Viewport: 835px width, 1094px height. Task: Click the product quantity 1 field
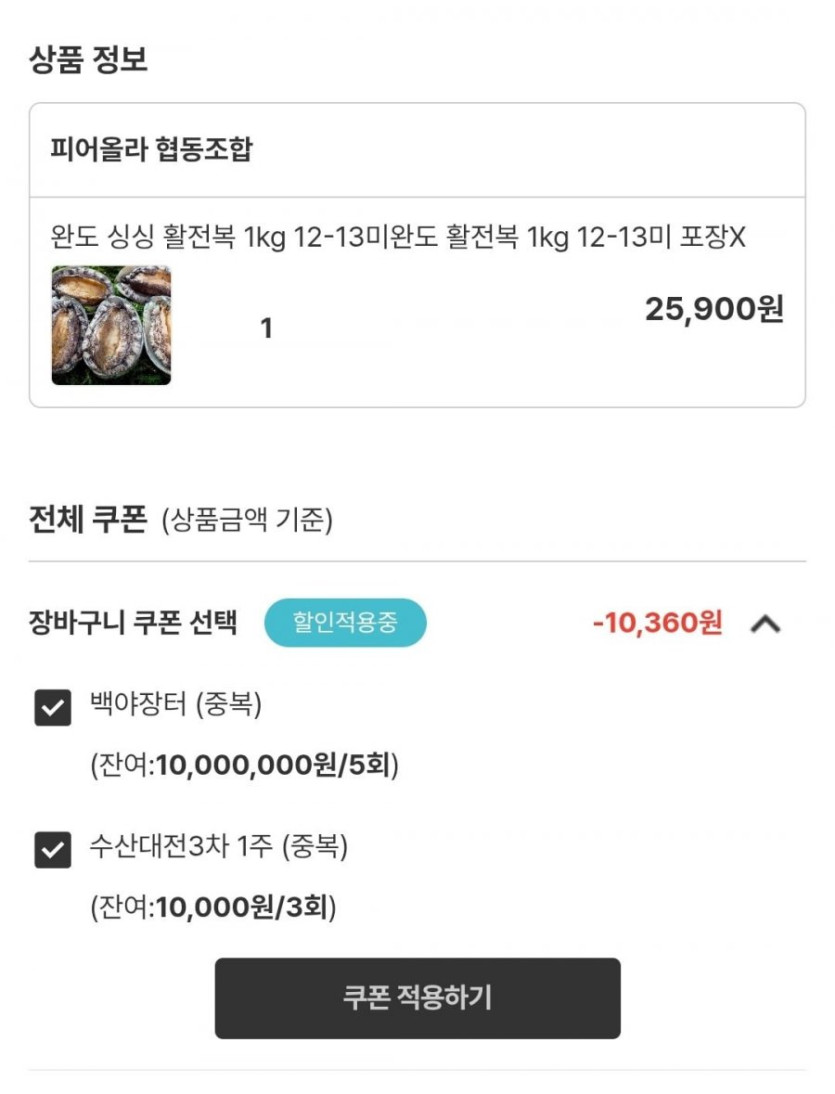(x=266, y=328)
